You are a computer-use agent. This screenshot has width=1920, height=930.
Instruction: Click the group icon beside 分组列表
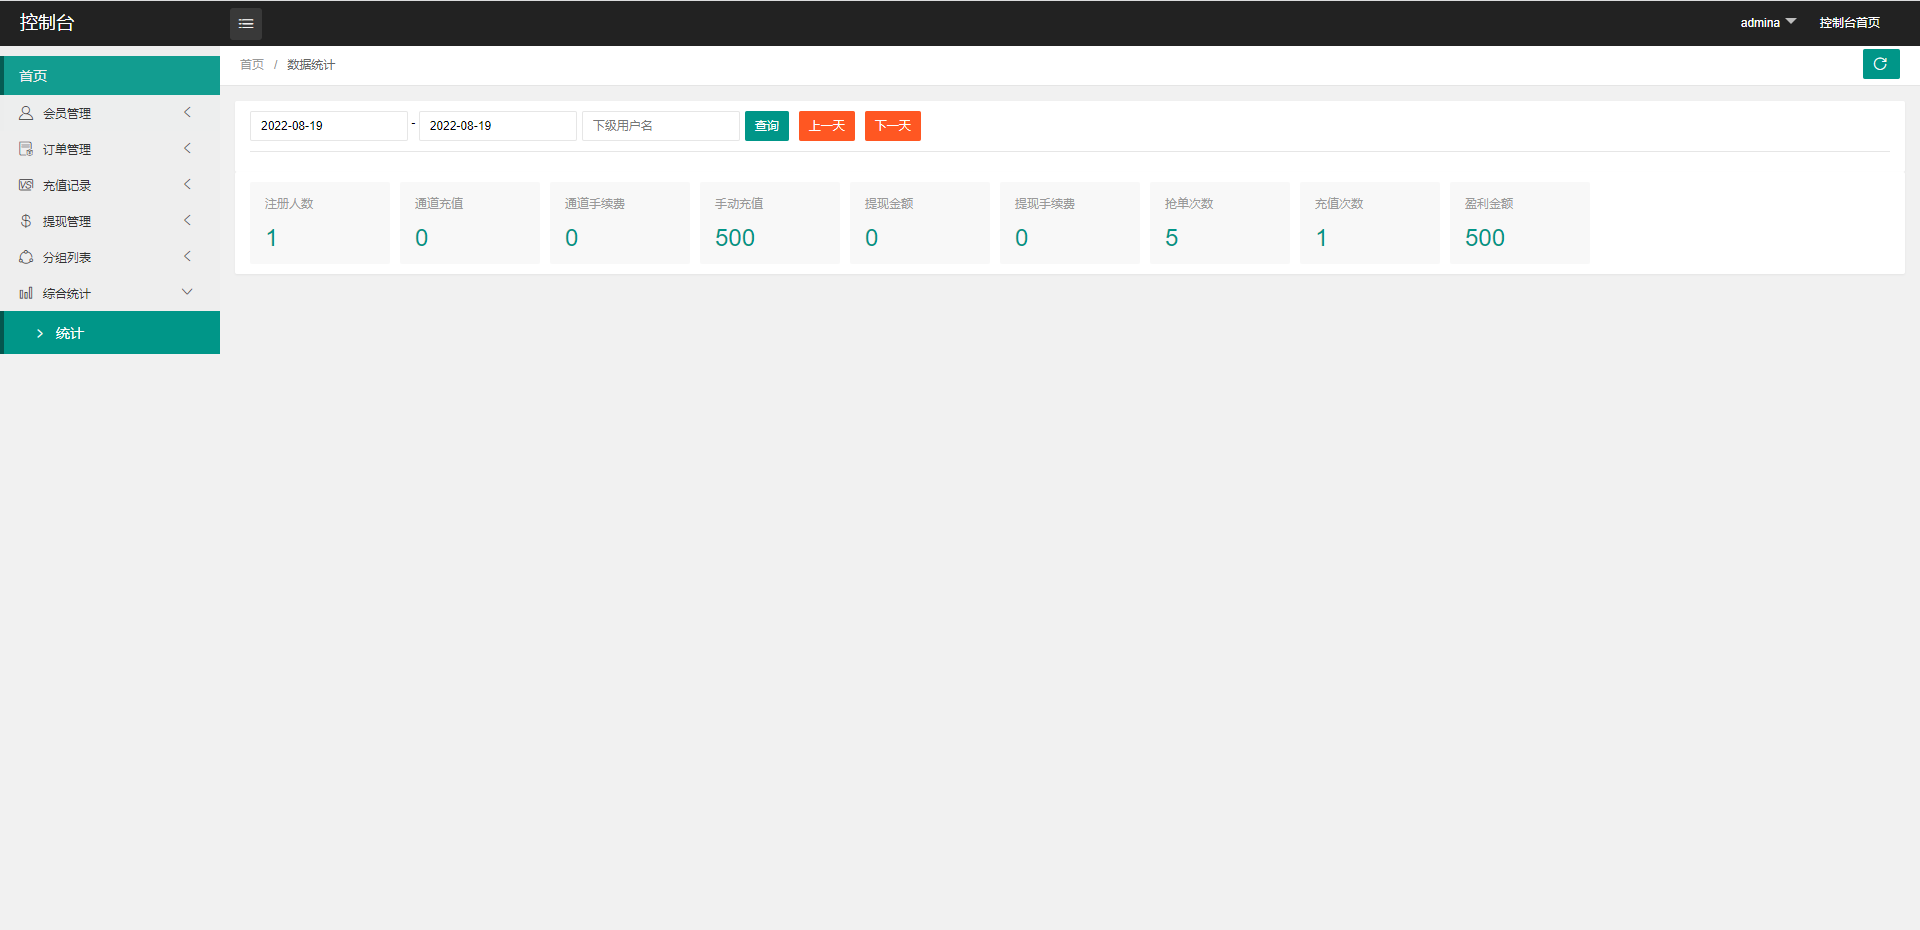click(26, 257)
